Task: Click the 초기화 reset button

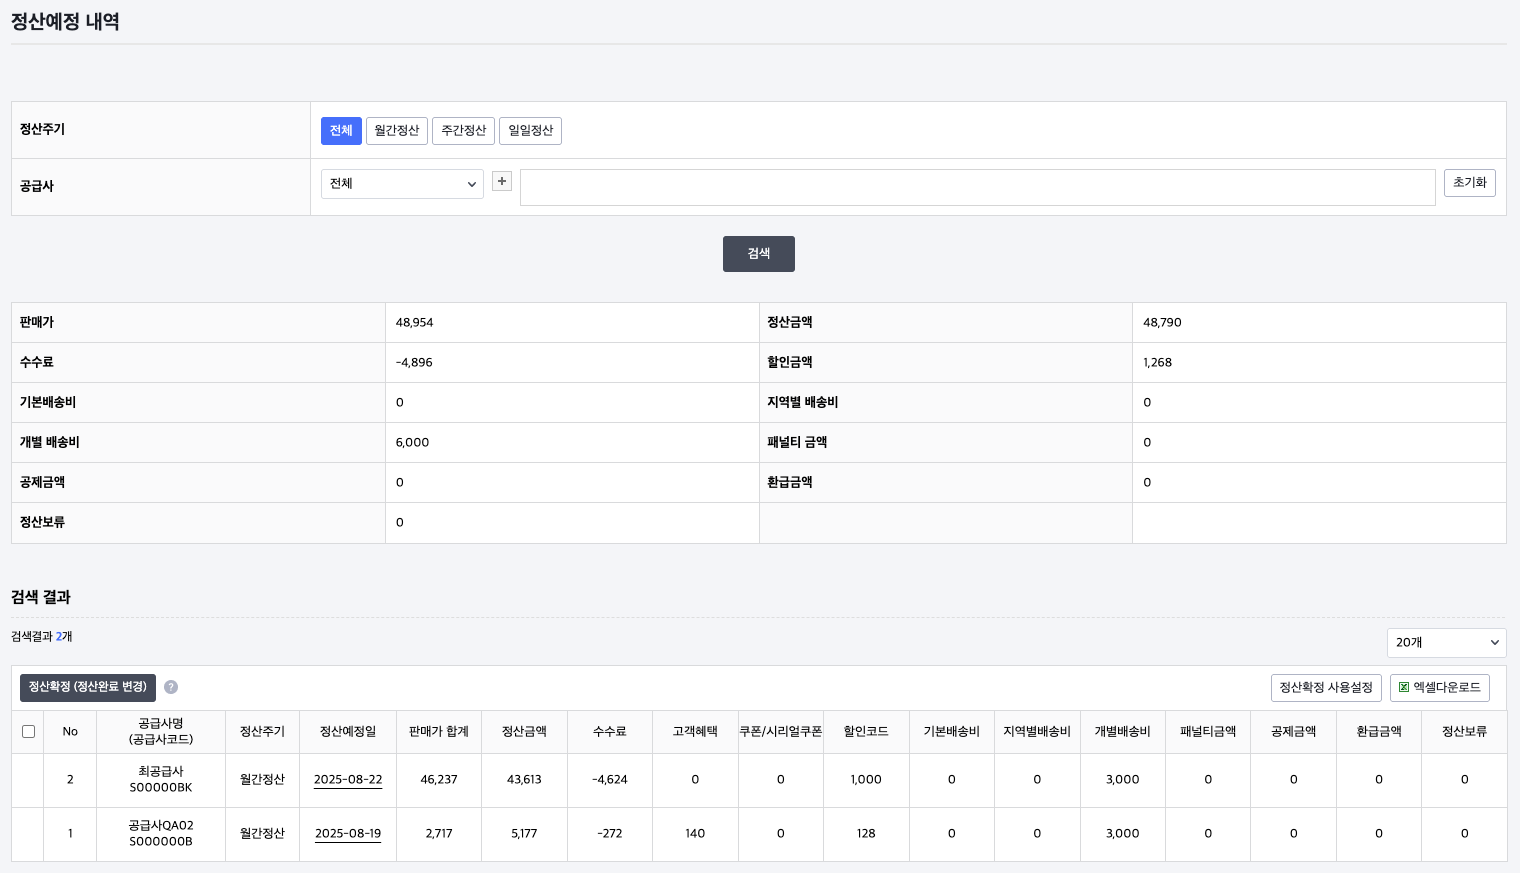Action: coord(1469,183)
